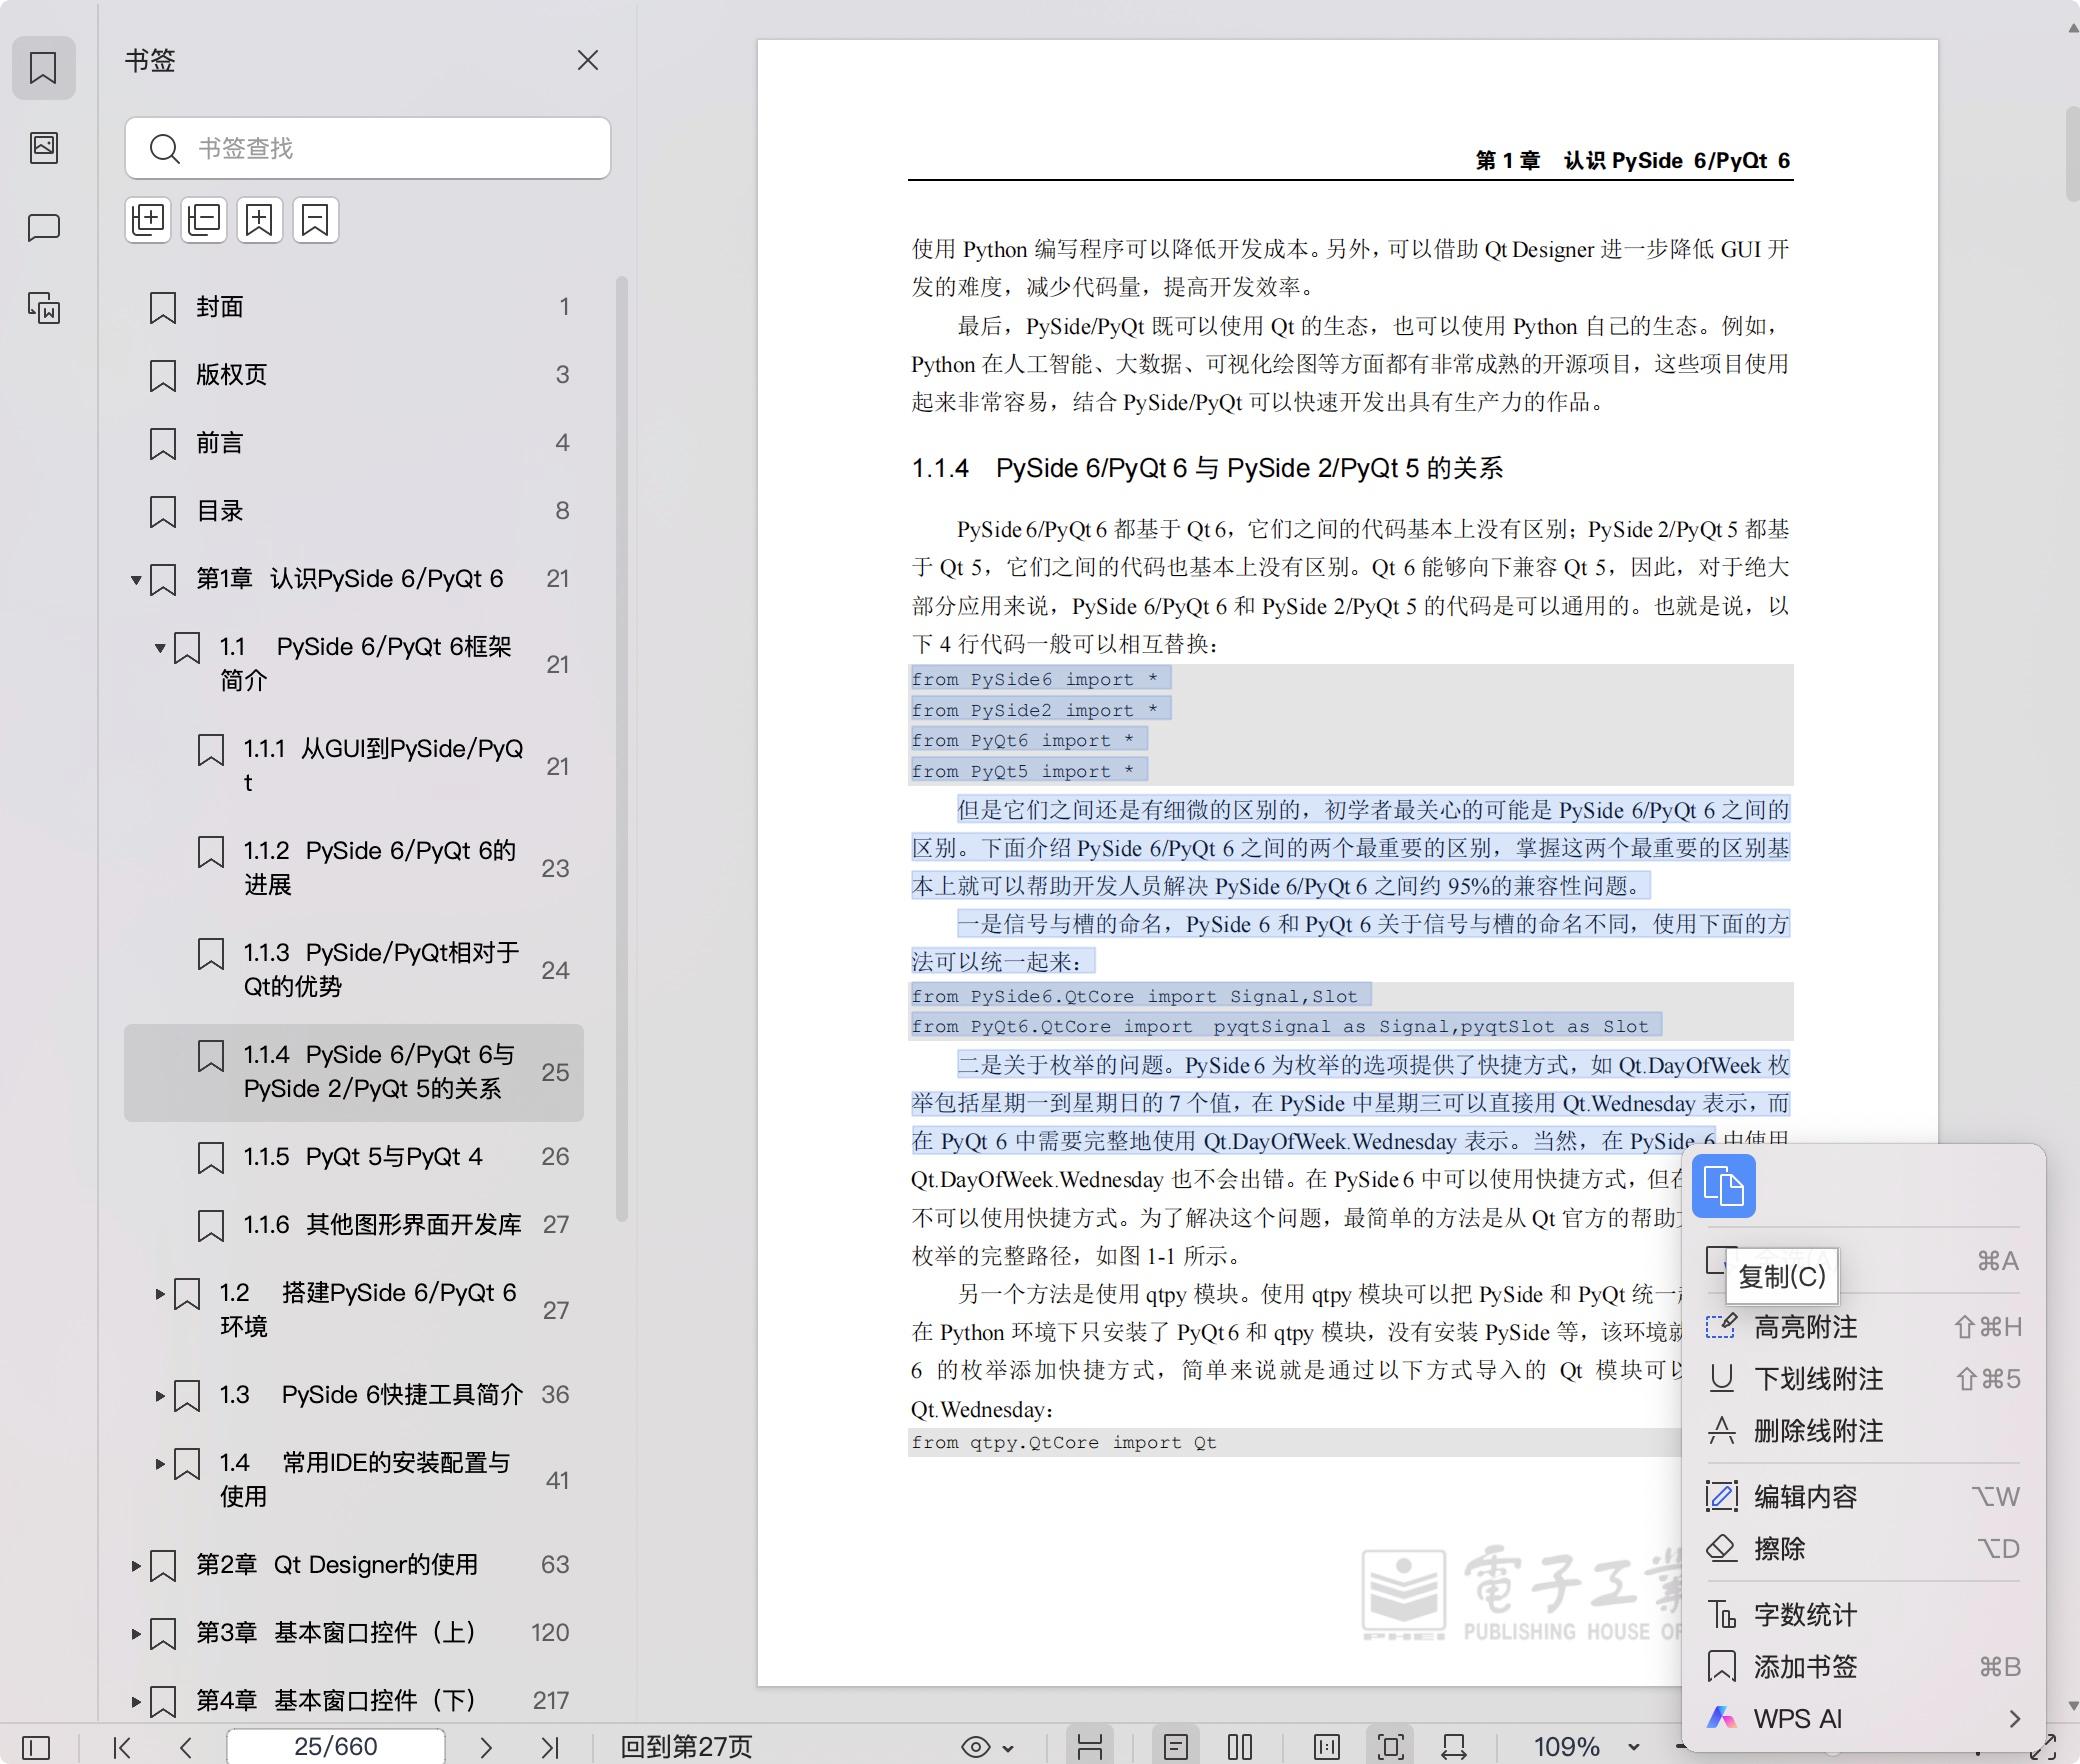2080x1764 pixels.
Task: Jump to the last page with the skip button
Action: pyautogui.click(x=549, y=1746)
